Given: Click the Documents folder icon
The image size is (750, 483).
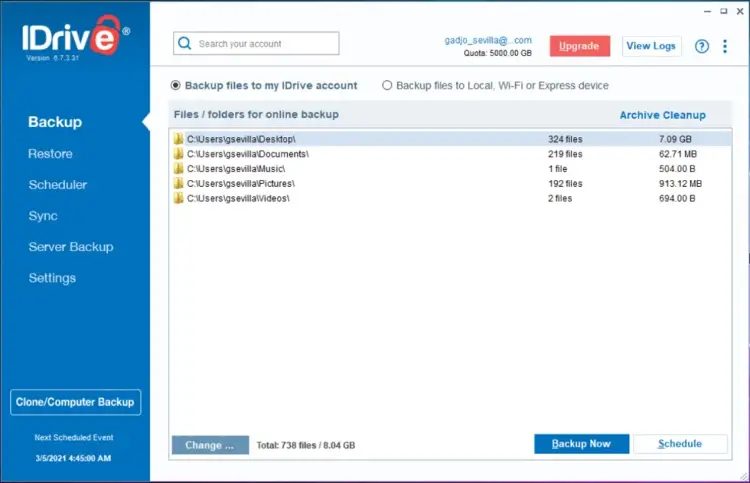Looking at the screenshot, I should tap(178, 154).
